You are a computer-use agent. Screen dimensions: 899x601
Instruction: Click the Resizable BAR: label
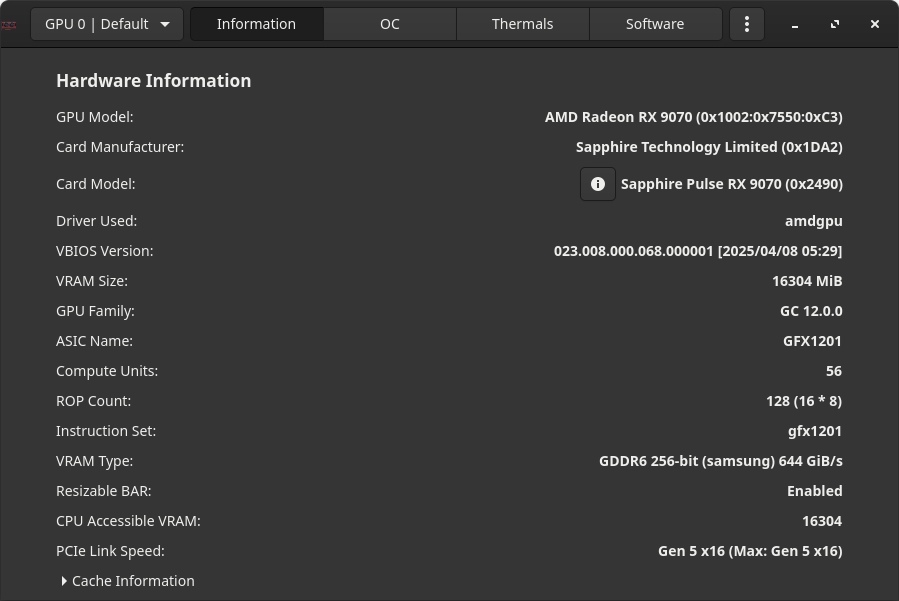point(104,491)
